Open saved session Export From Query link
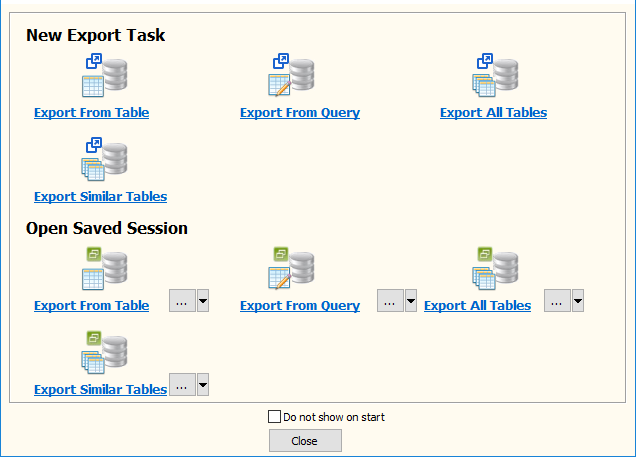636x457 pixels. pyautogui.click(x=300, y=305)
